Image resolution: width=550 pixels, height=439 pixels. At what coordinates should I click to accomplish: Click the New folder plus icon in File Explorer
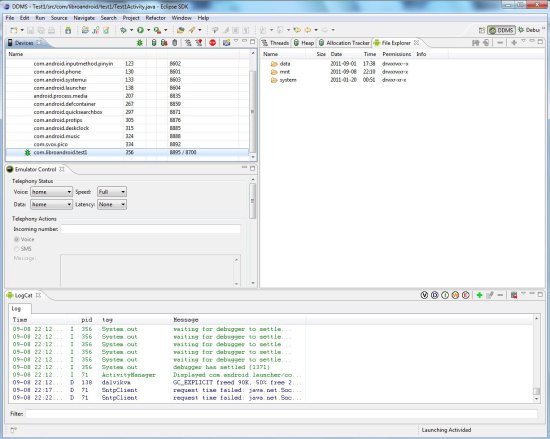514,43
